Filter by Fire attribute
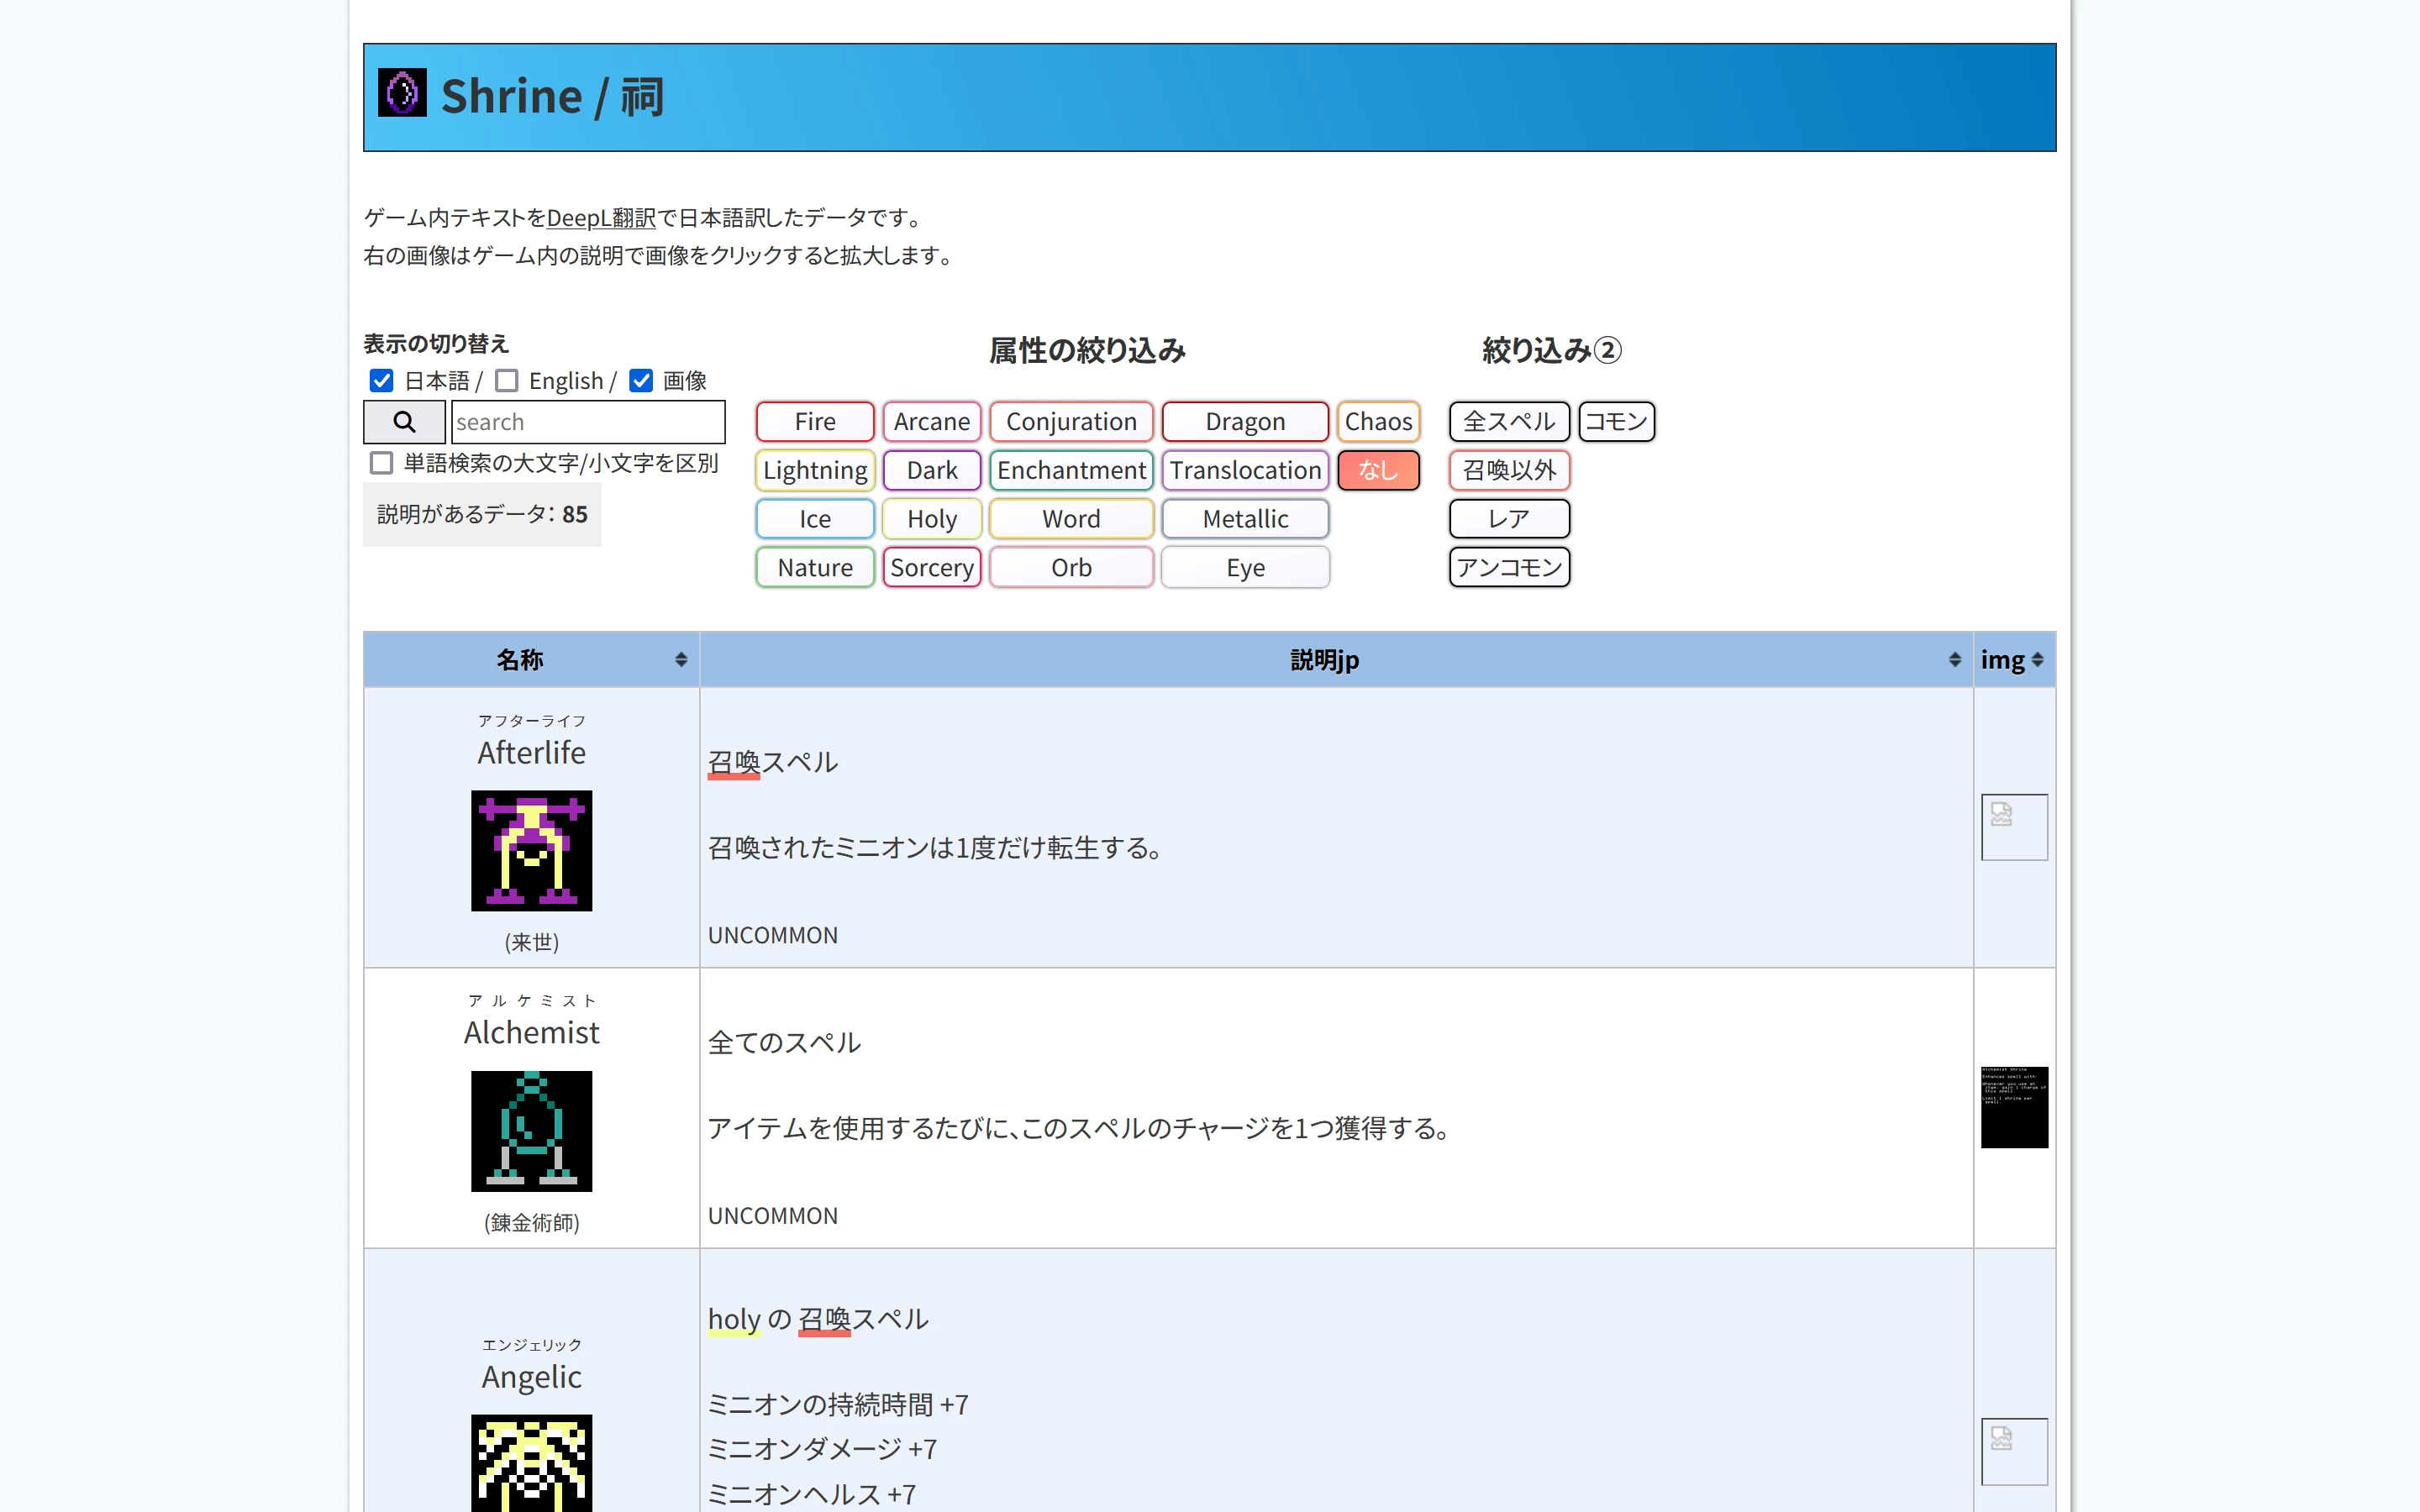The width and height of the screenshot is (2420, 1512). click(x=814, y=422)
